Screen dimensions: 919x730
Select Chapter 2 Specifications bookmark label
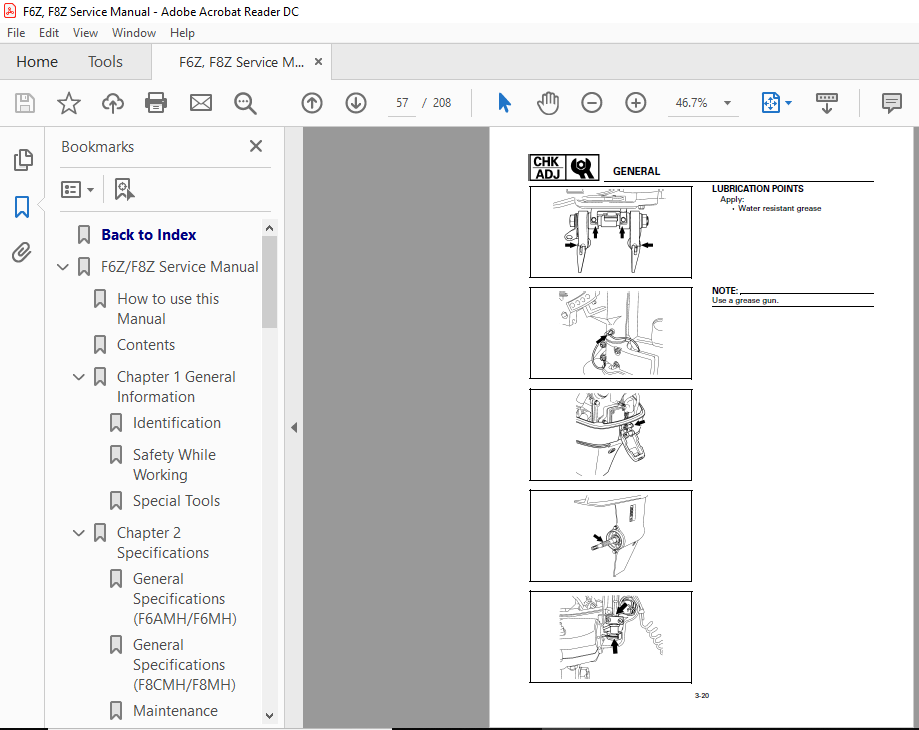click(x=162, y=543)
